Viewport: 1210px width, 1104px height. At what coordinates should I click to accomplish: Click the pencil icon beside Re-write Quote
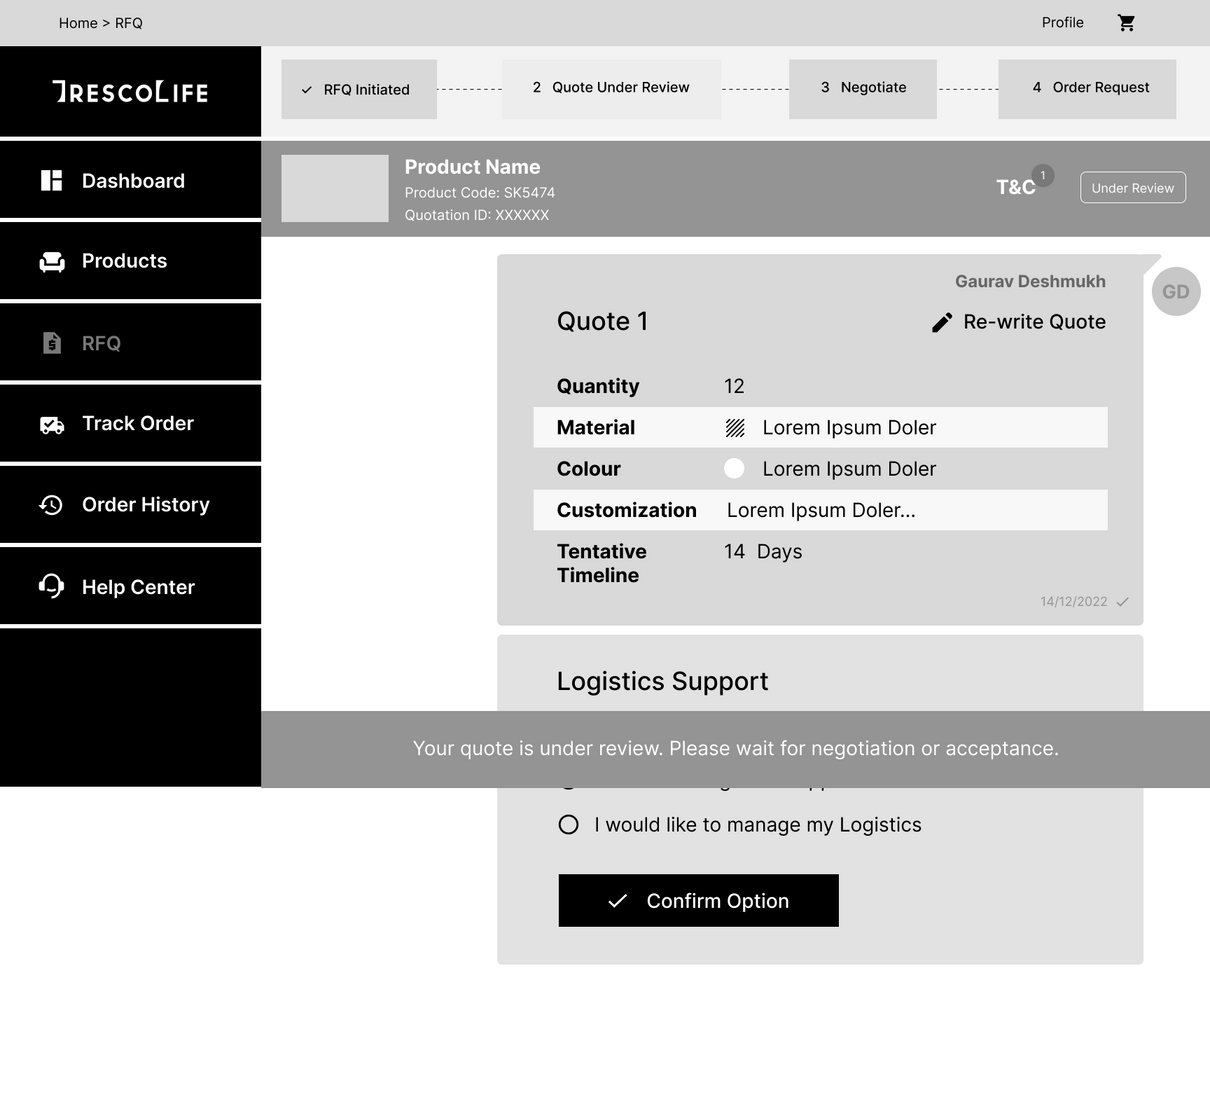point(941,322)
